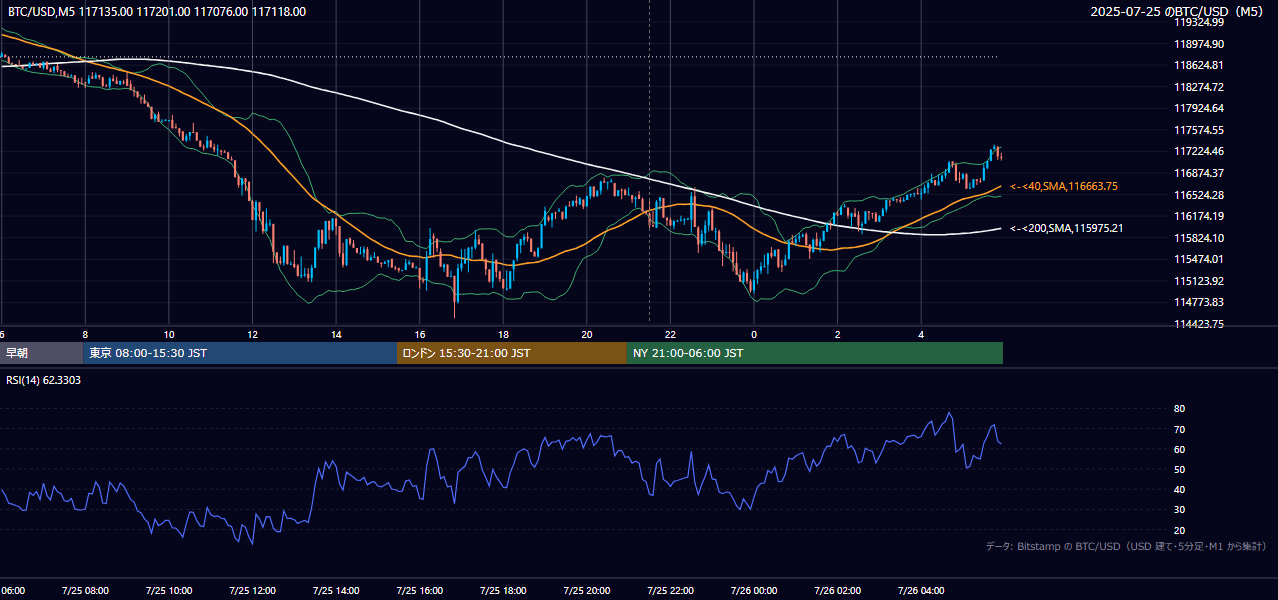Click price axis label 118274.72

pos(1199,87)
